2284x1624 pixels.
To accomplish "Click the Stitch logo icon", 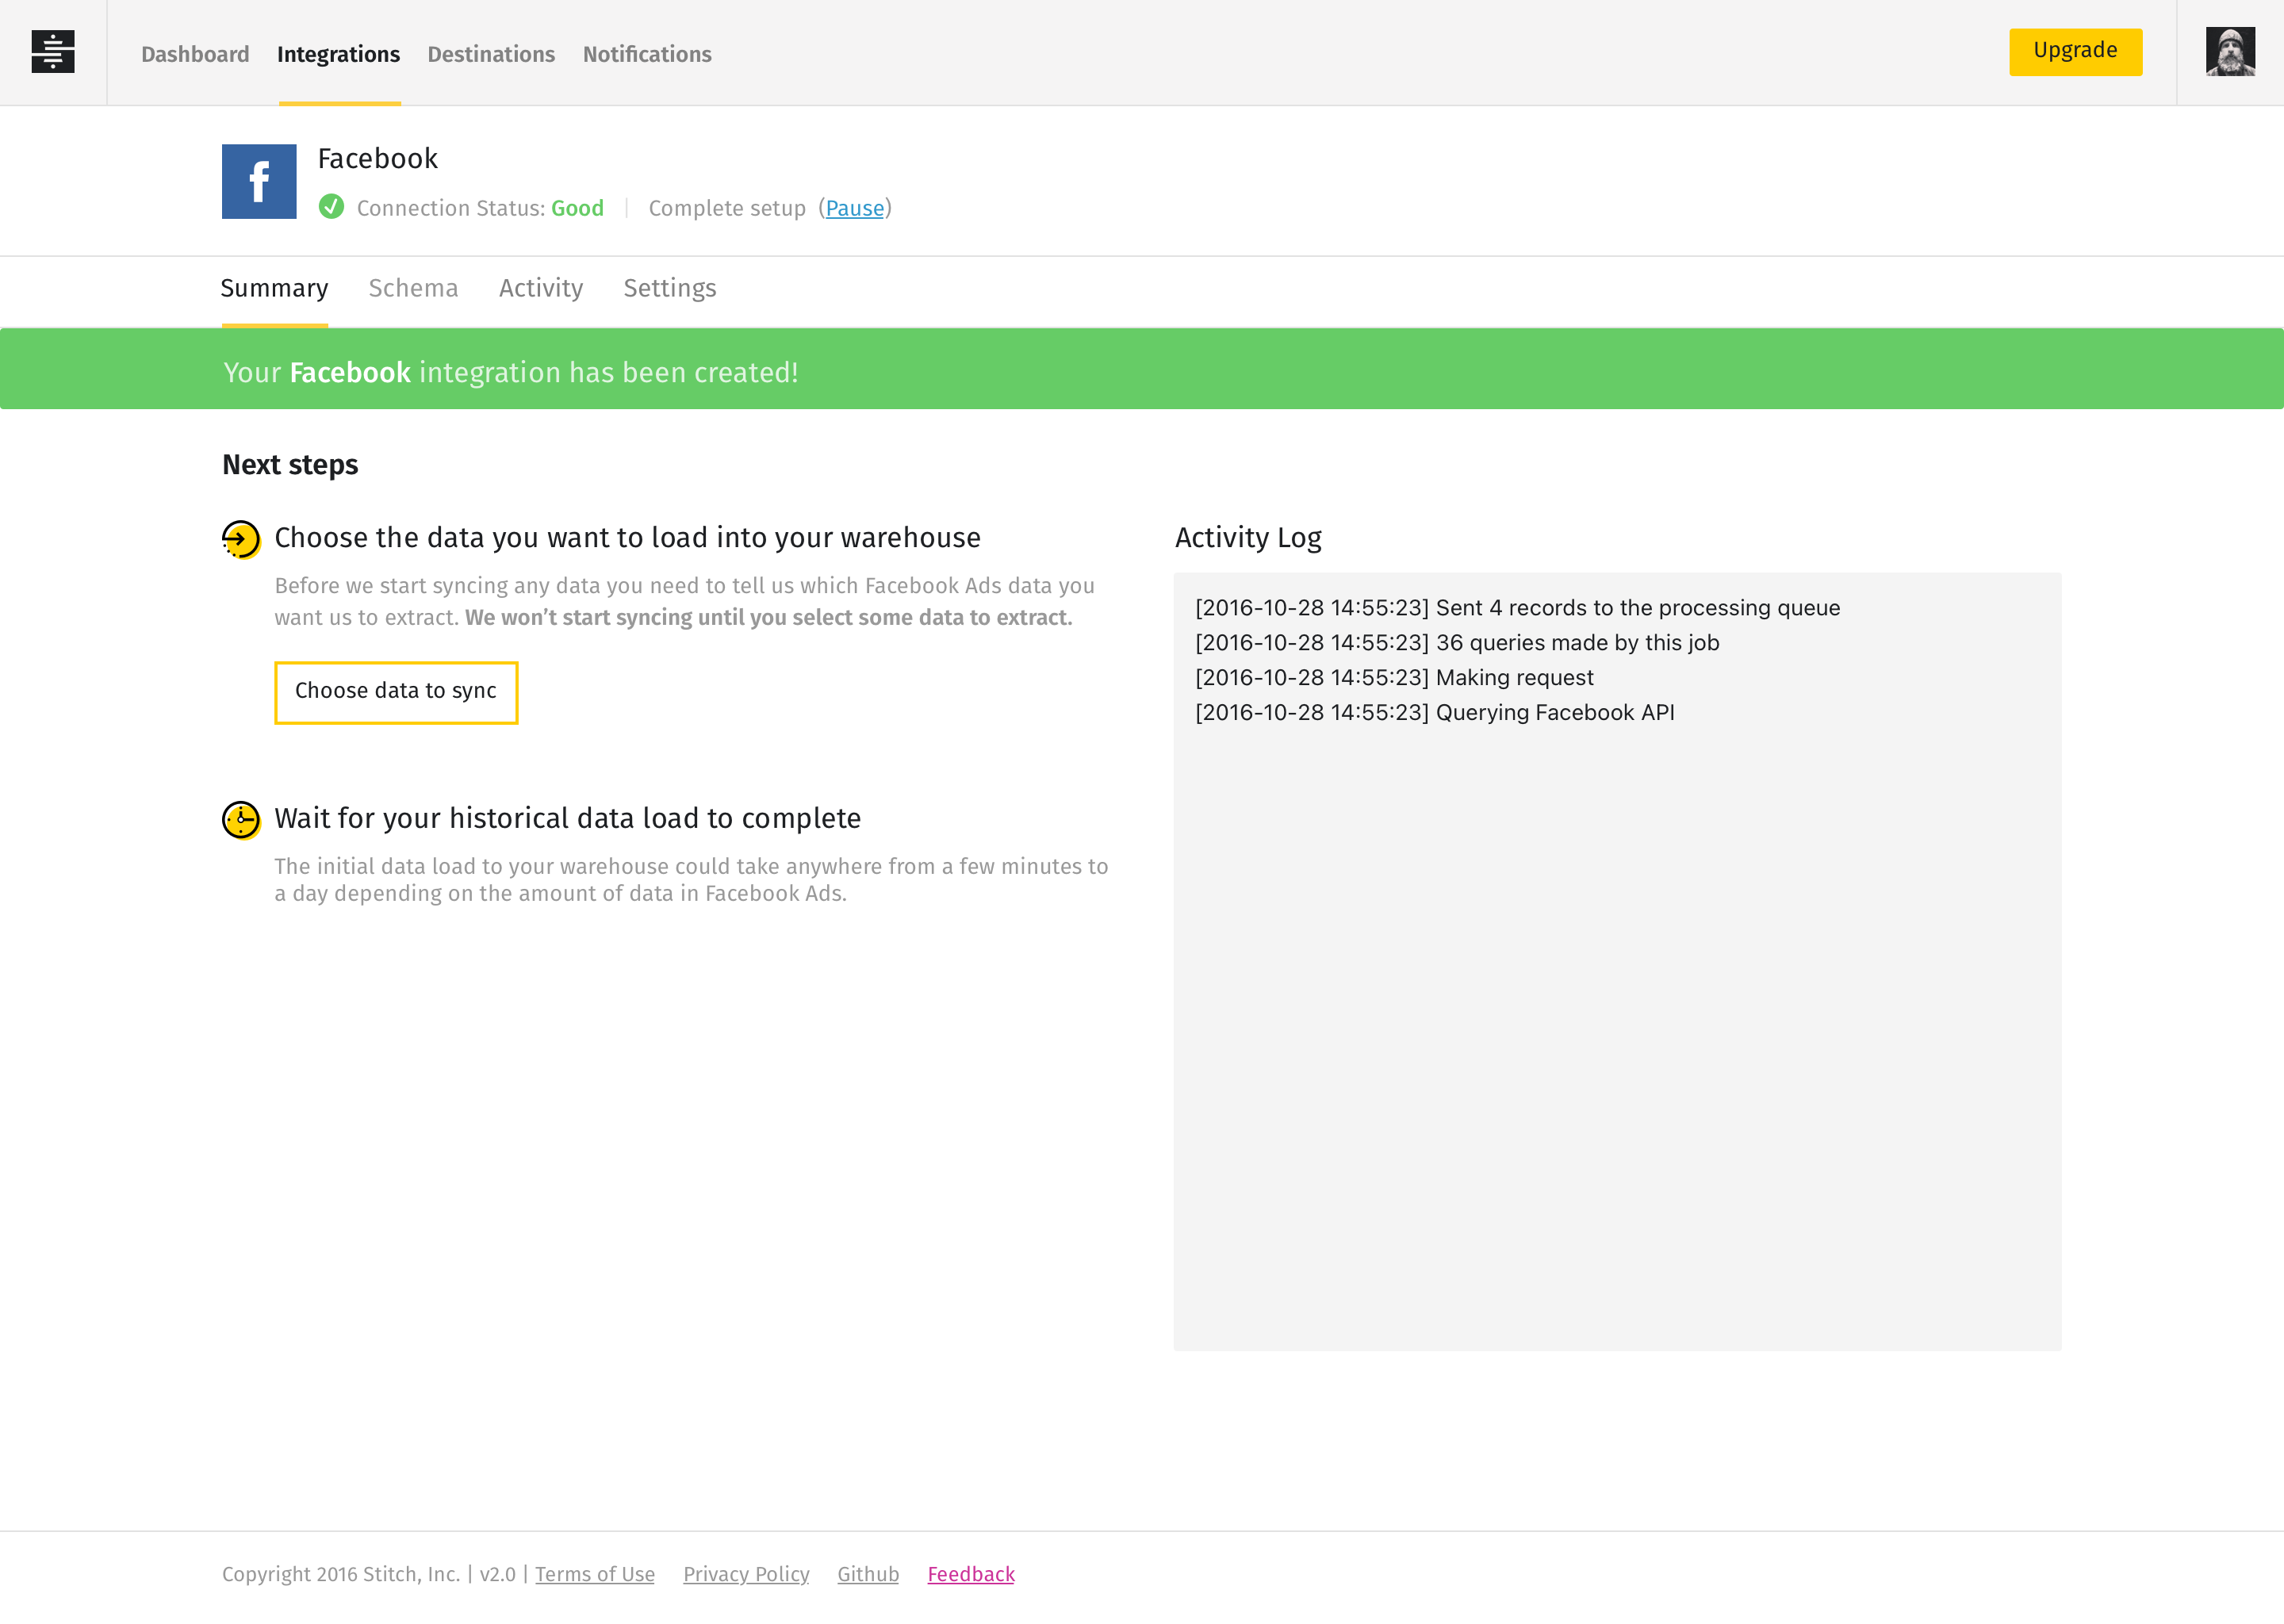I will [53, 52].
